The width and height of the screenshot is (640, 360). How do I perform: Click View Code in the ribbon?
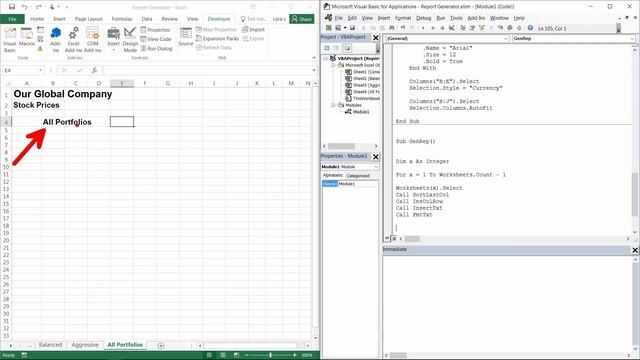156,39
